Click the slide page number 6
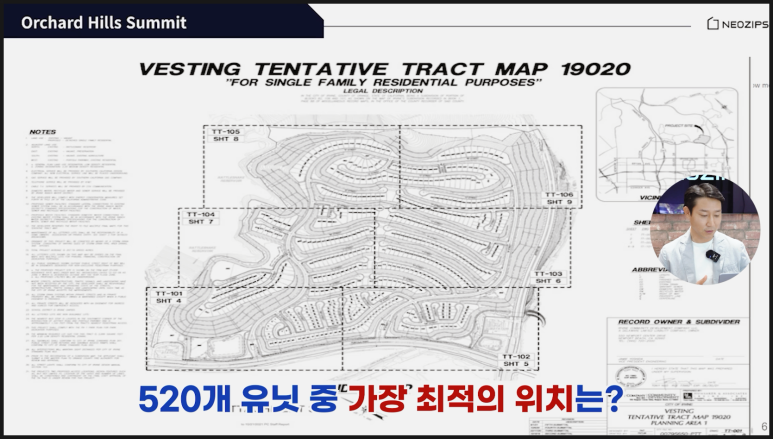This screenshot has height=439, width=773. tap(764, 427)
